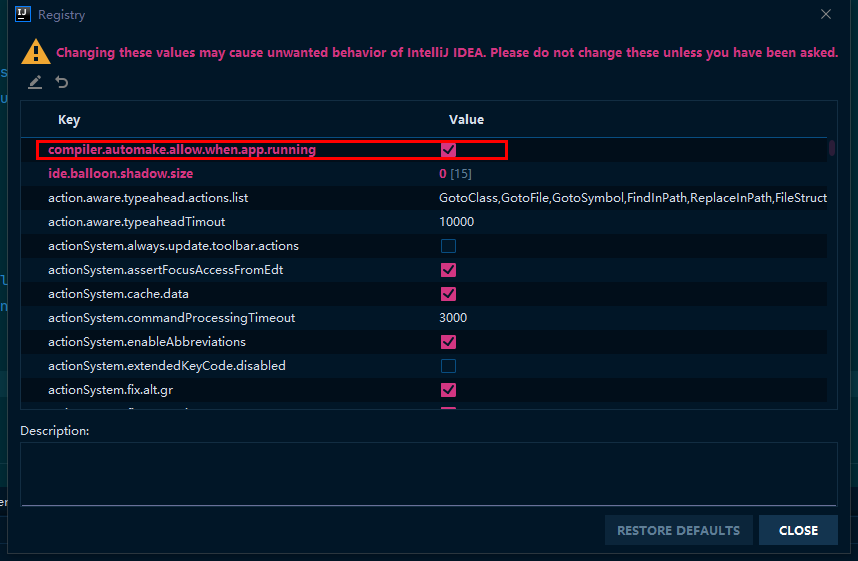Select the actionSystem.fix.alt.gr key
Image resolution: width=858 pixels, height=561 pixels.
[111, 390]
